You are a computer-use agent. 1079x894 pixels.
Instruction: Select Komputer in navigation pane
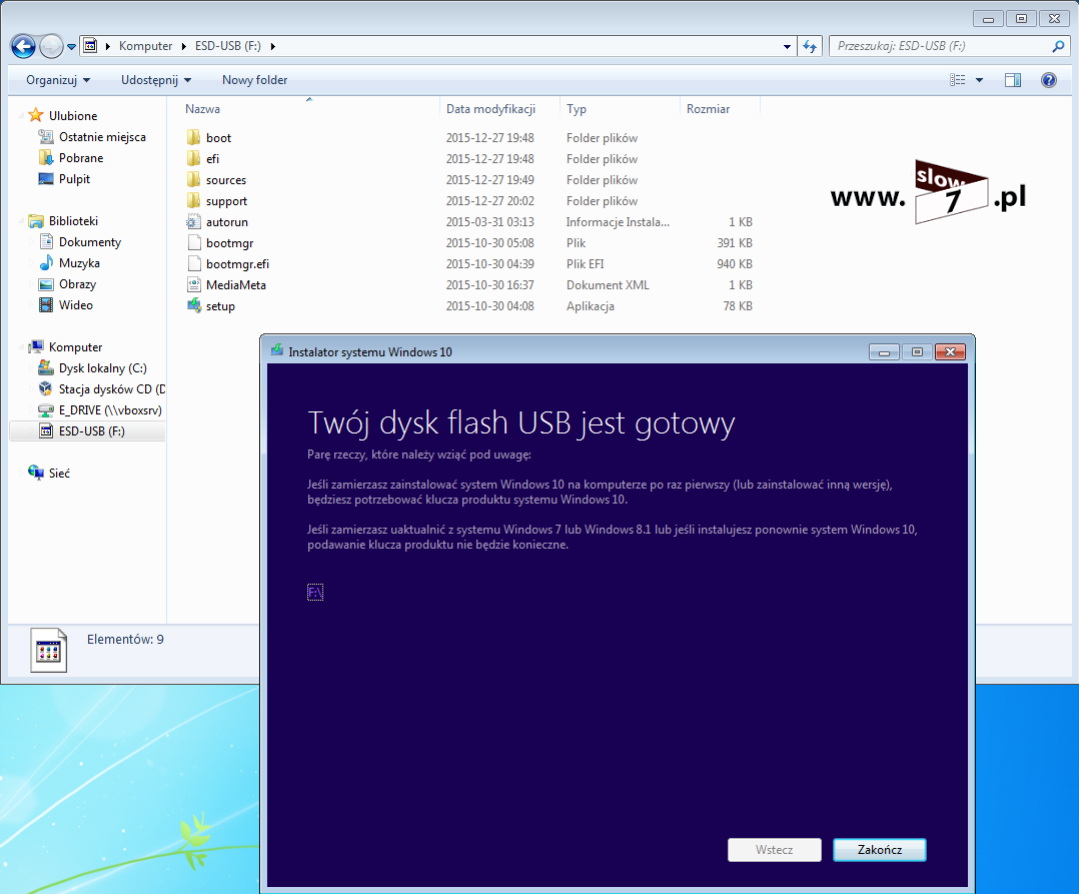point(75,347)
